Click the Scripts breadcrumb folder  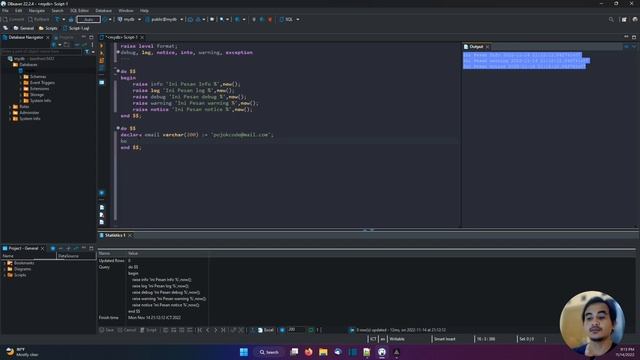pos(48,28)
